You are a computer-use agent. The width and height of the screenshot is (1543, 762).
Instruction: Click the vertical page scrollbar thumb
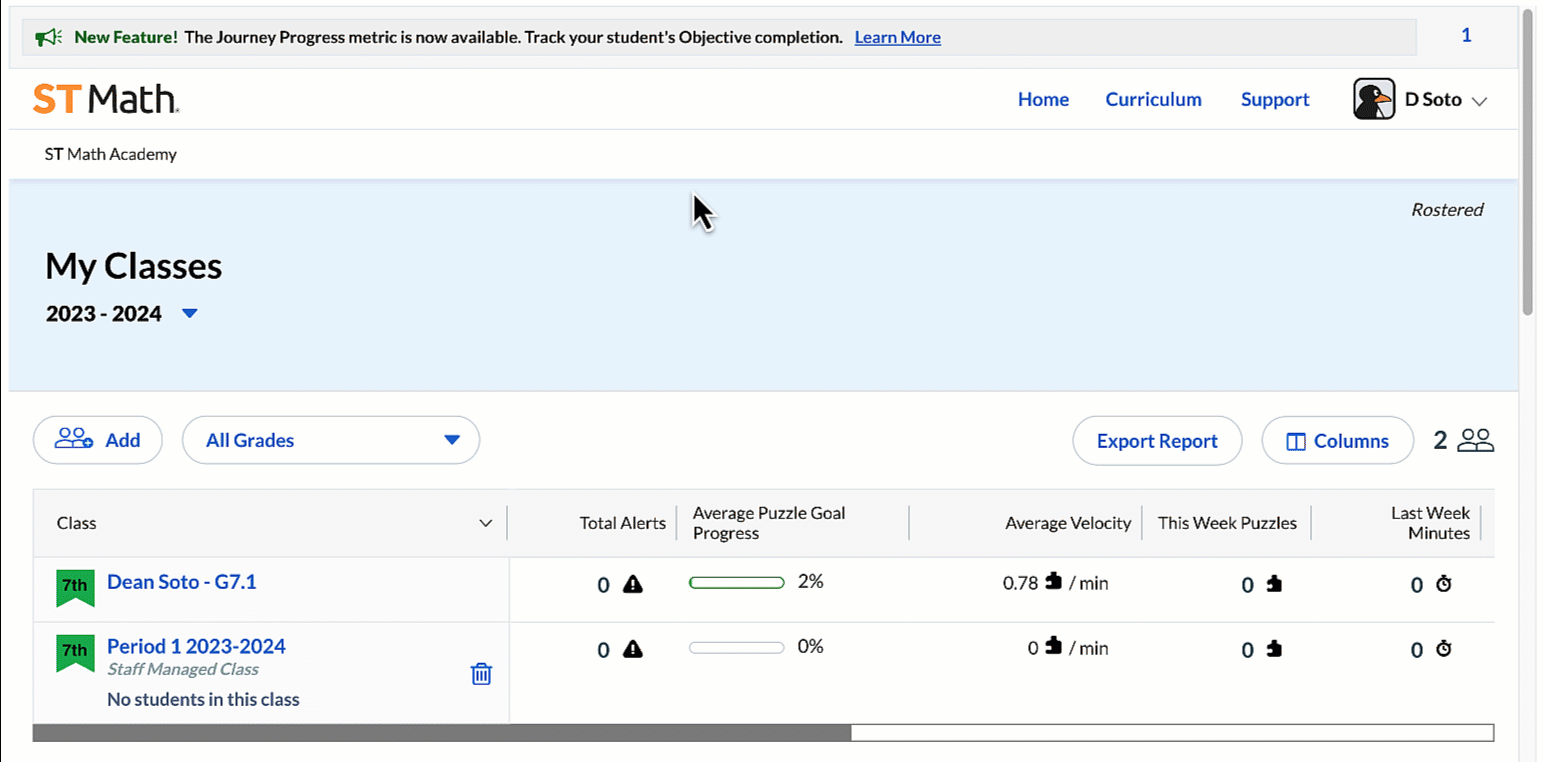[x=1529, y=160]
